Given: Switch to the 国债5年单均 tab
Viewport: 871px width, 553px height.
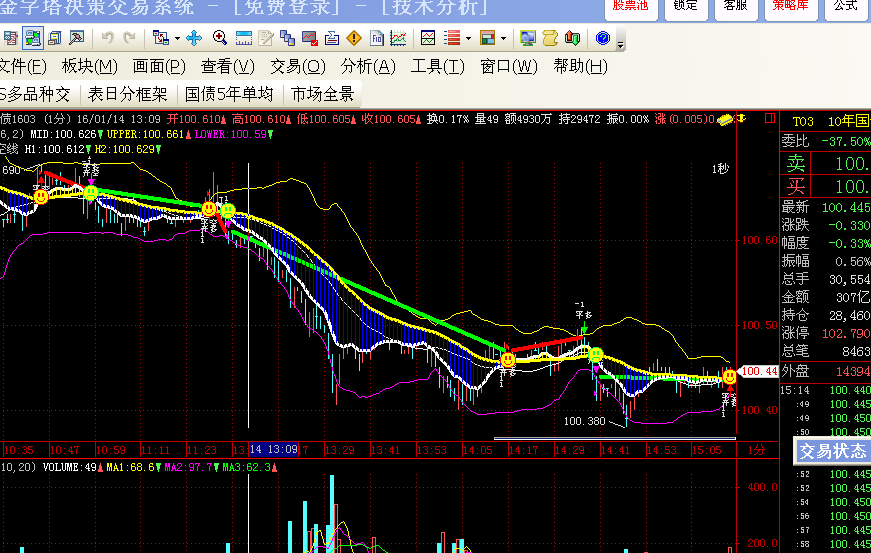Looking at the screenshot, I should (x=229, y=94).
